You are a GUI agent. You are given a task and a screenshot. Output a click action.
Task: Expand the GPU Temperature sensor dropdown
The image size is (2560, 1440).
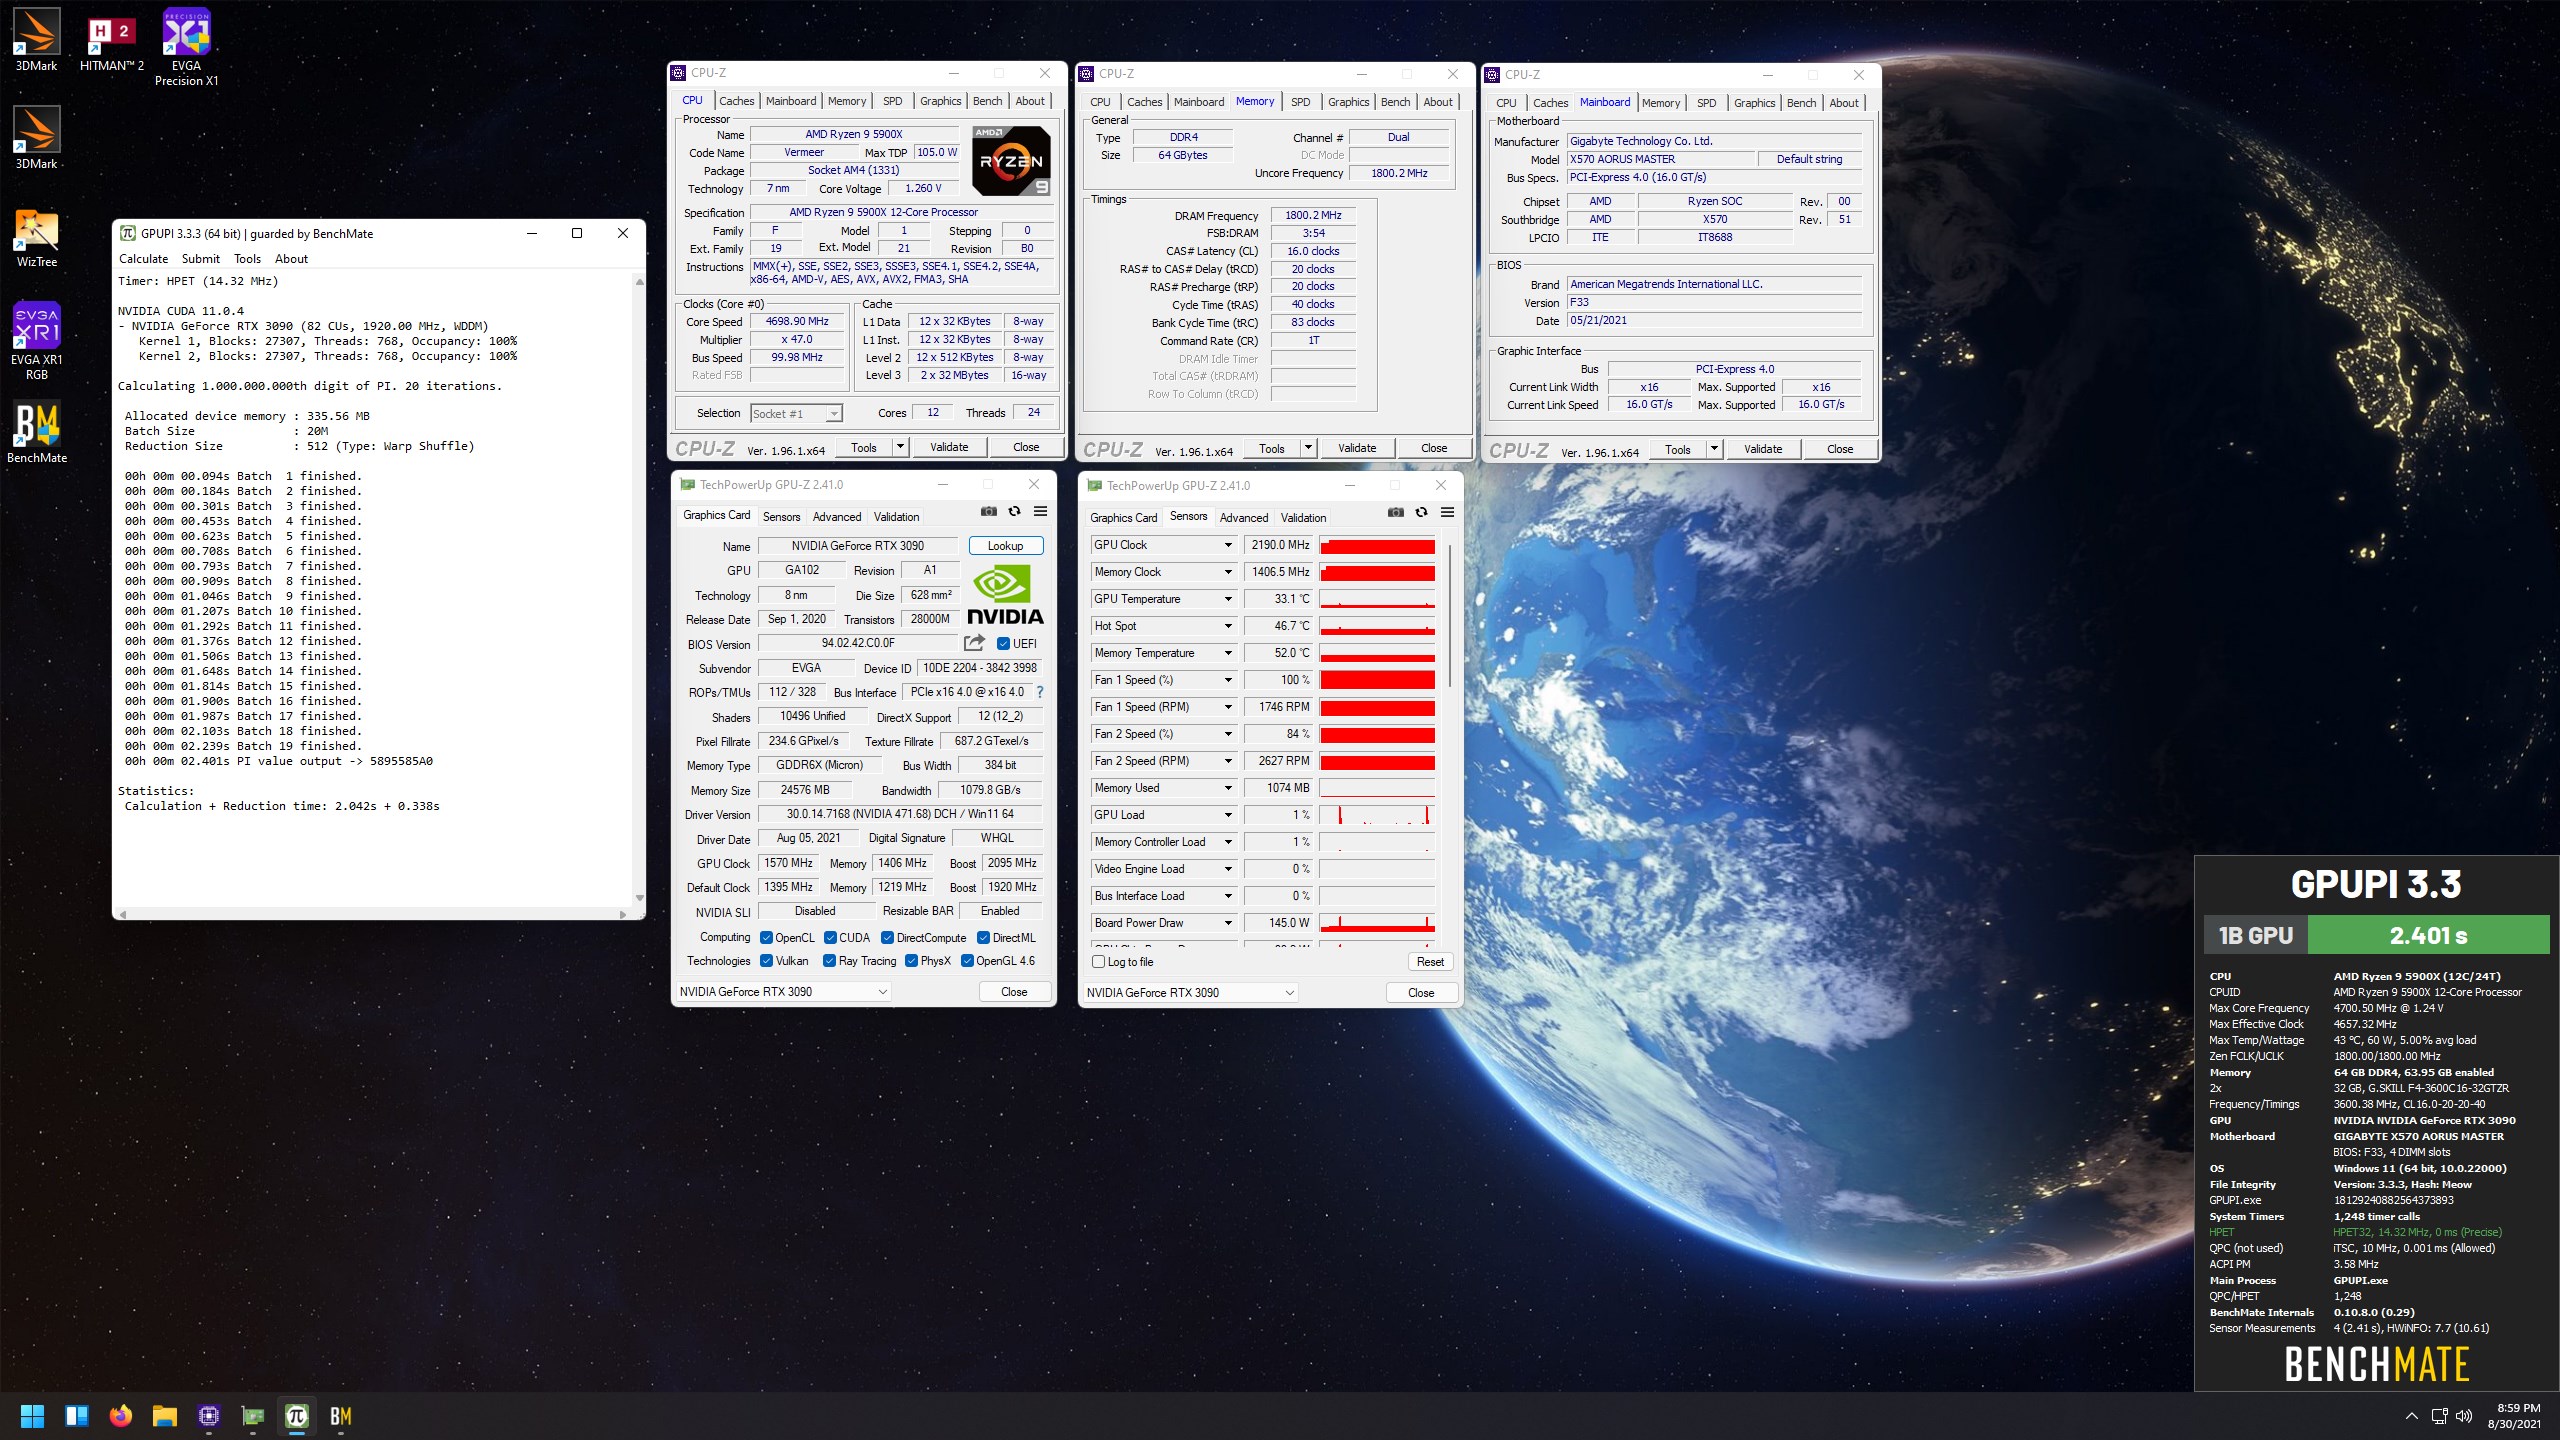(1228, 599)
